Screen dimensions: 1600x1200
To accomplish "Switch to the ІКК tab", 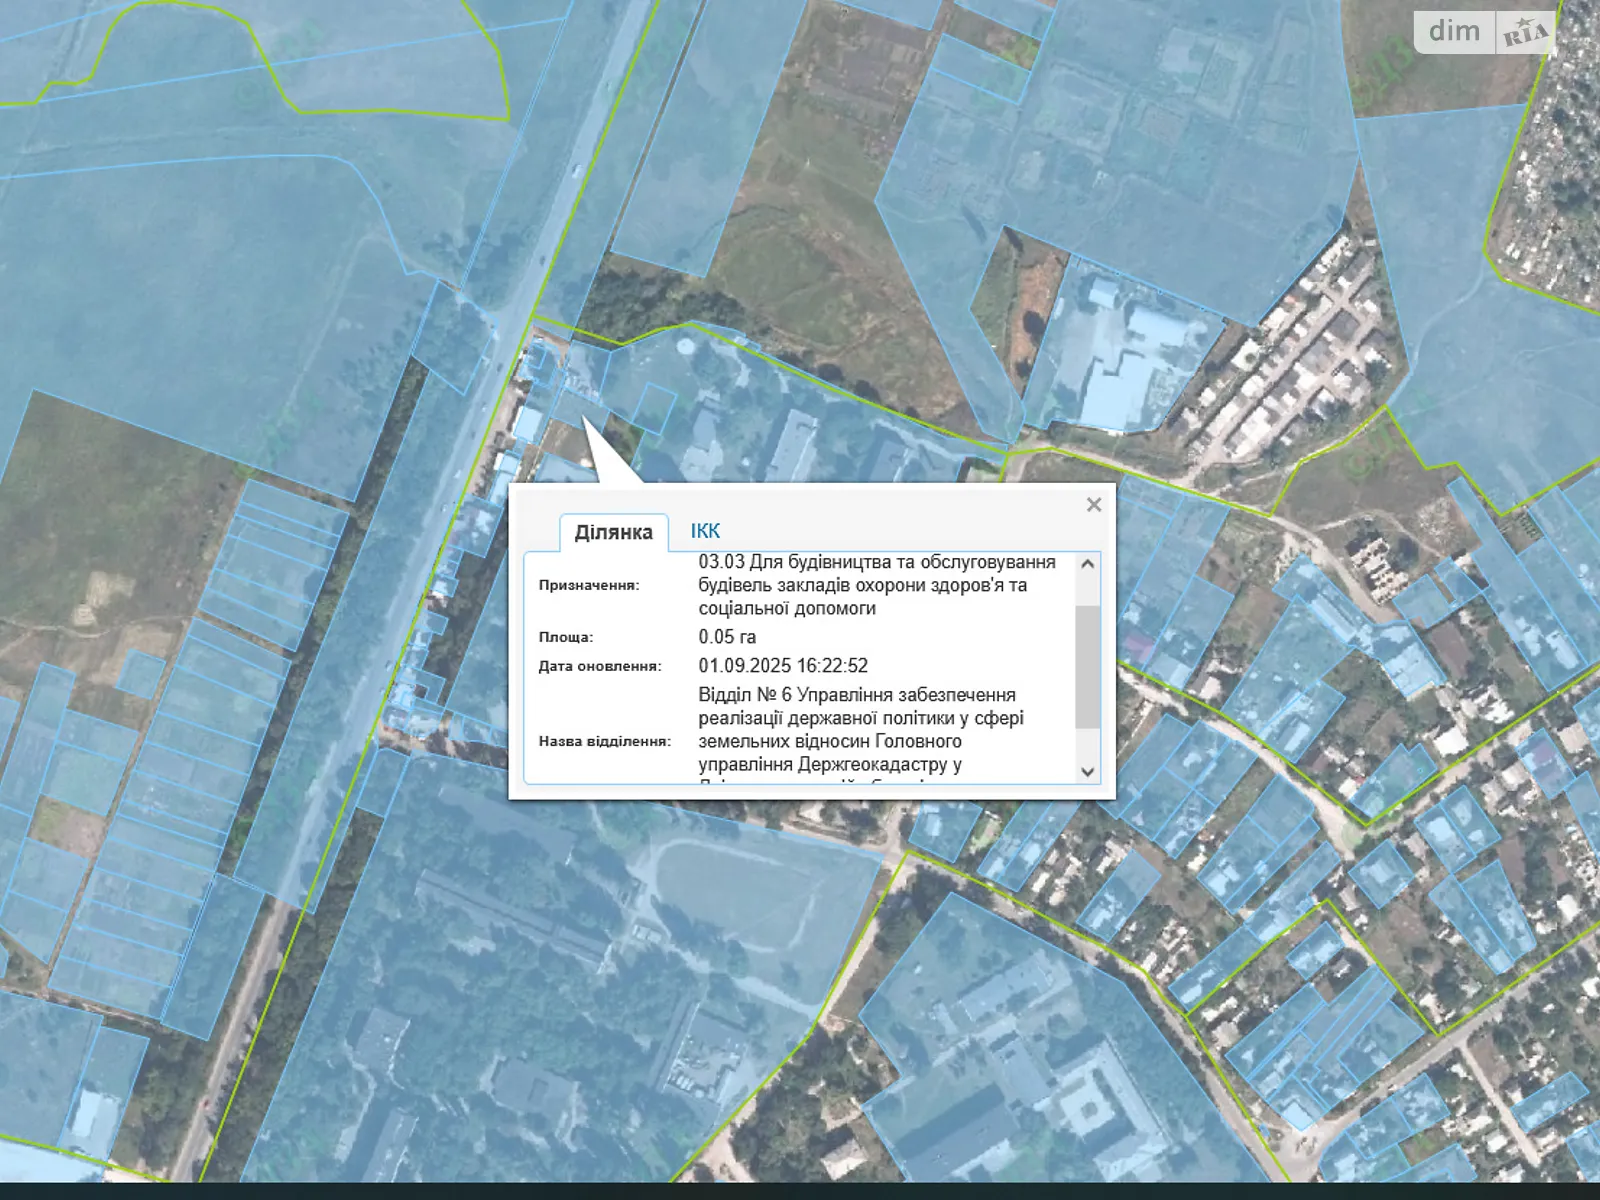I will (x=705, y=531).
